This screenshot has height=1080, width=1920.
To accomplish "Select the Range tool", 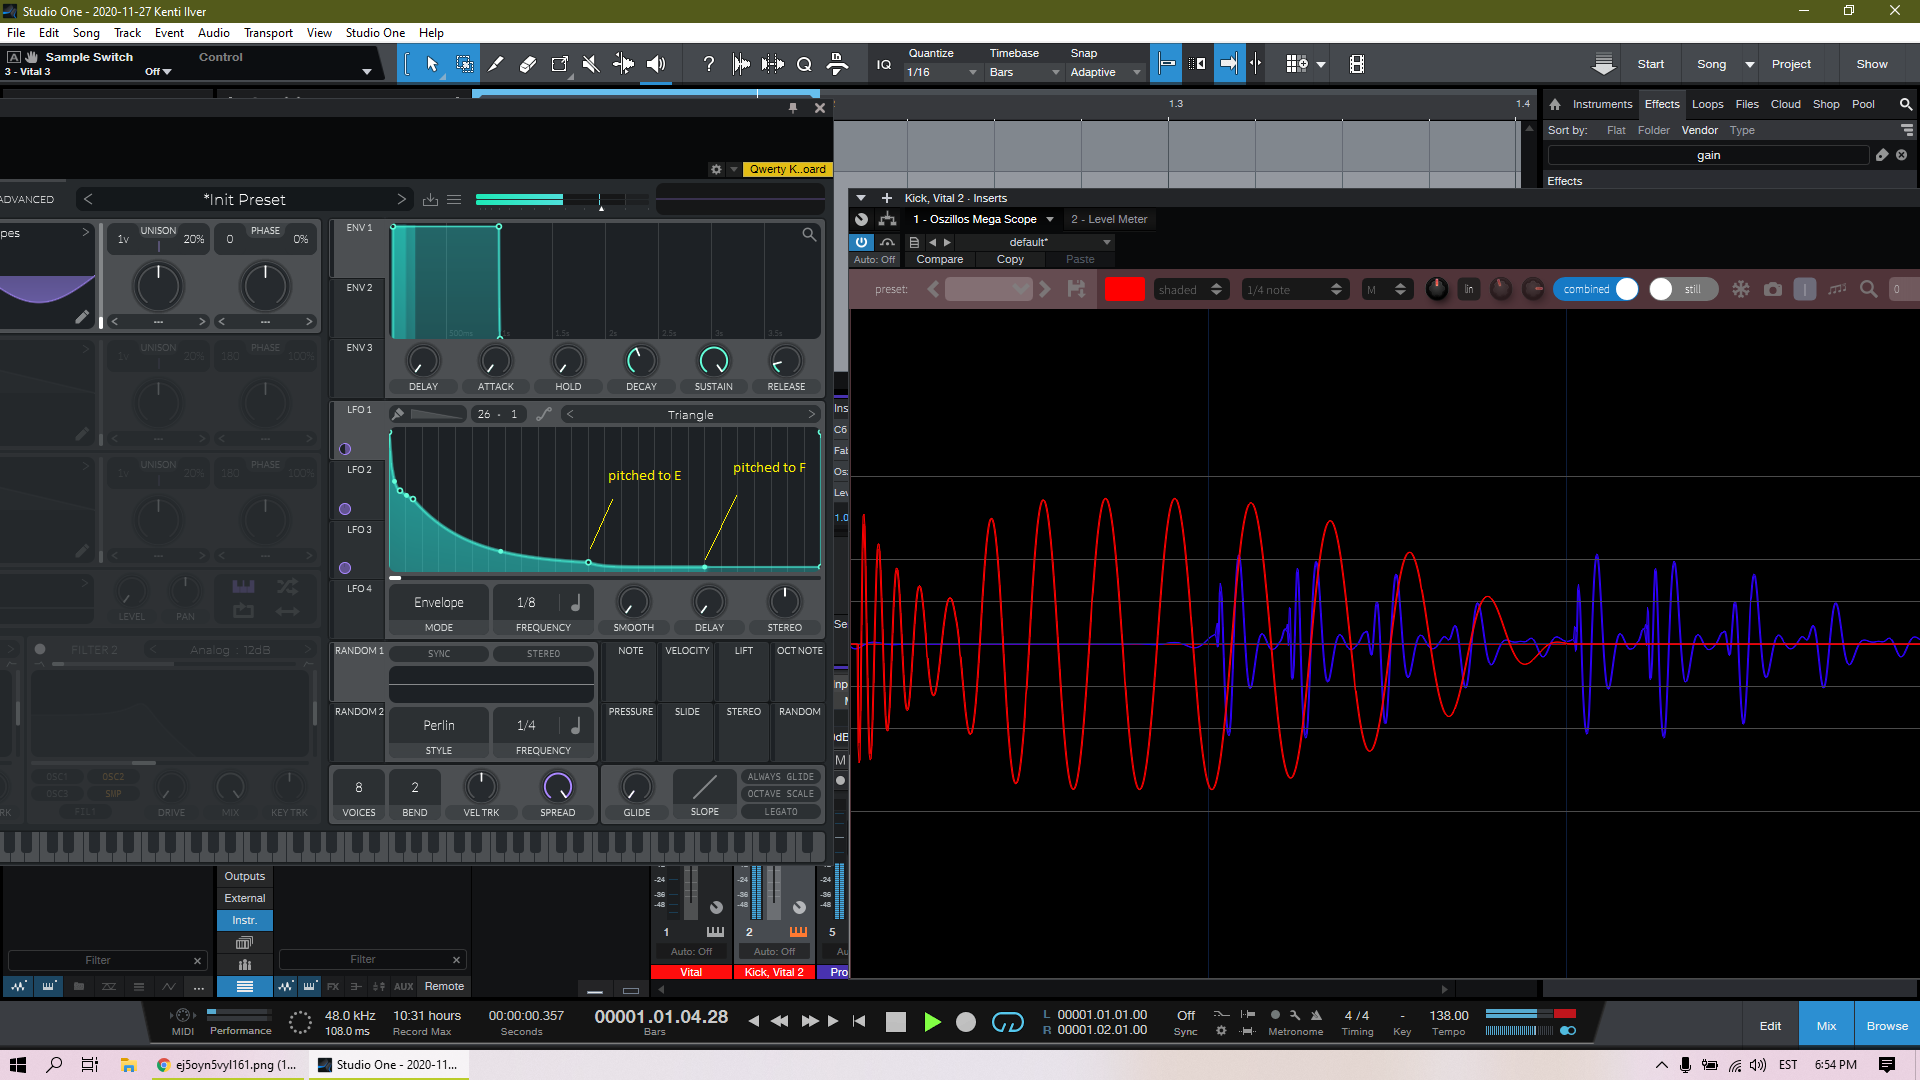I will [x=464, y=64].
